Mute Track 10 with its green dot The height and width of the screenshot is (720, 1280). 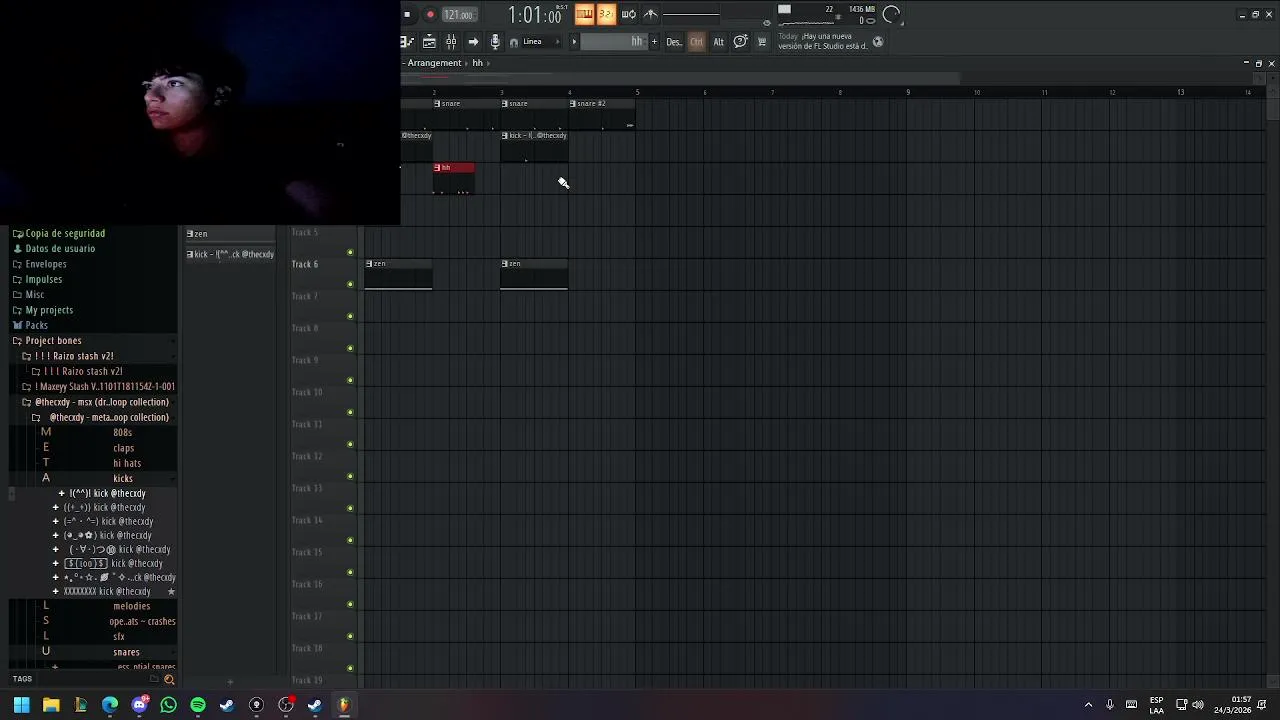(350, 412)
